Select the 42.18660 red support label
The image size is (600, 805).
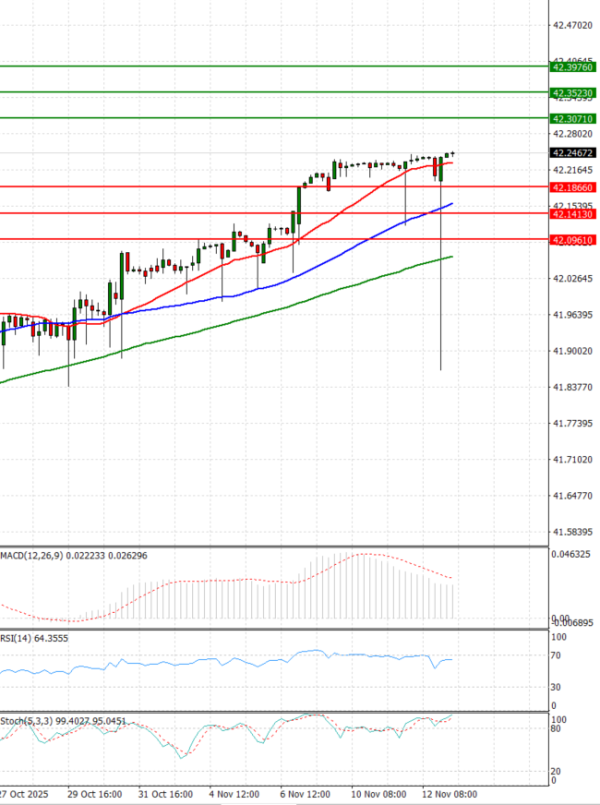[573, 187]
